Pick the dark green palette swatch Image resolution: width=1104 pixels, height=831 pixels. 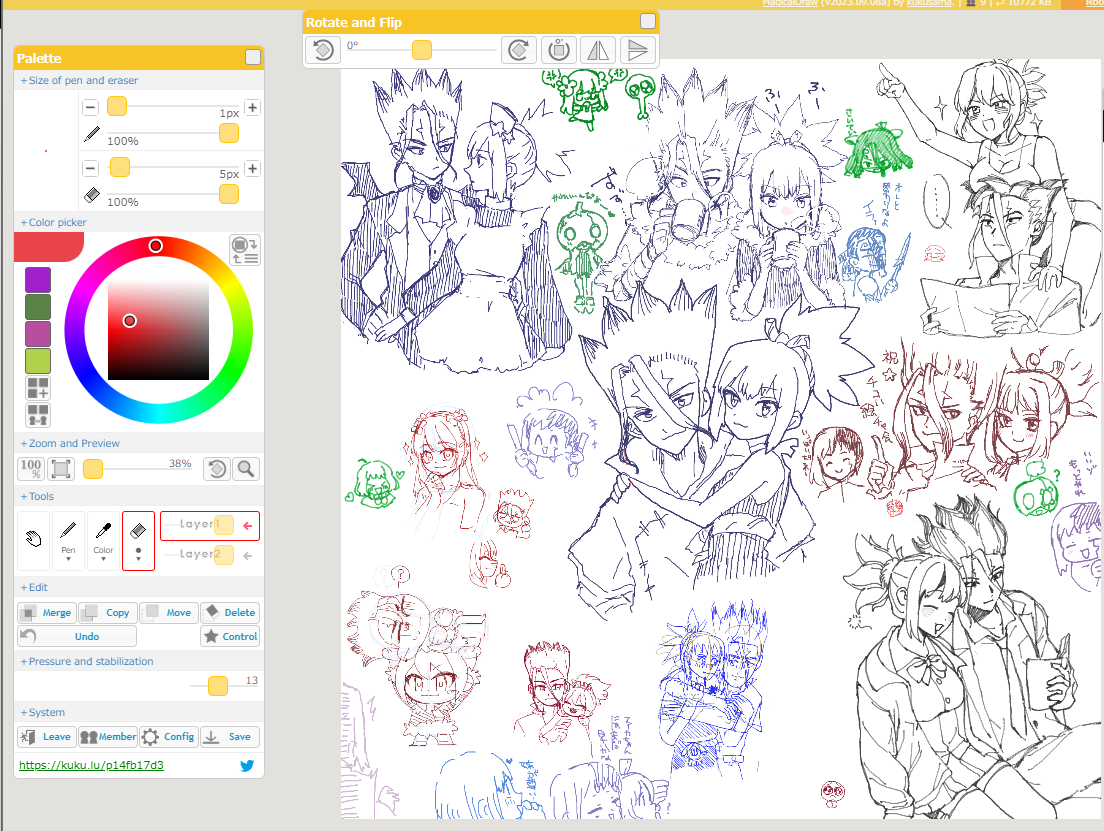[38, 307]
